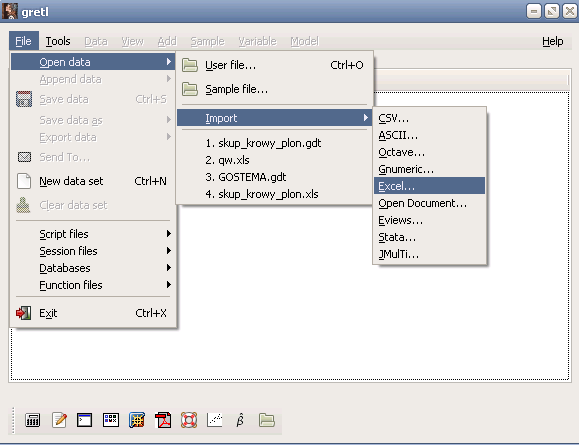Expand the Import submenu arrow
Viewport: 579px width, 445px height.
[x=366, y=118]
